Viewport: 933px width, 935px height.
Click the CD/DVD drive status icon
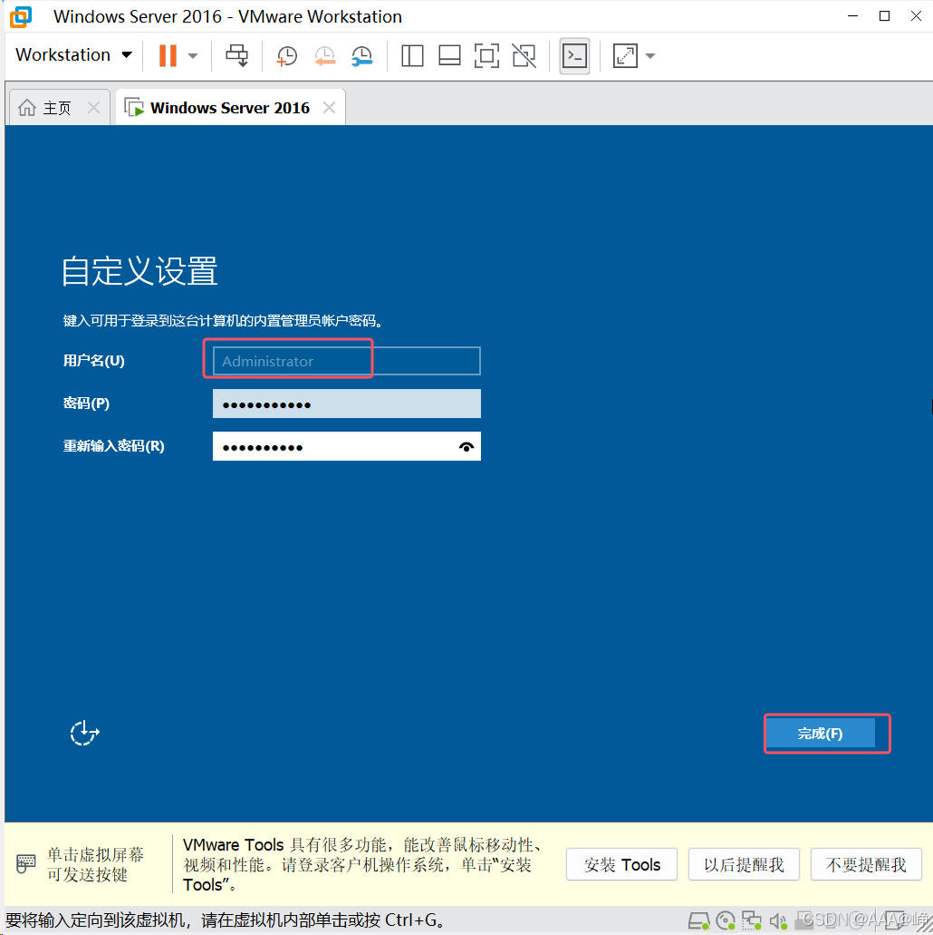(726, 921)
